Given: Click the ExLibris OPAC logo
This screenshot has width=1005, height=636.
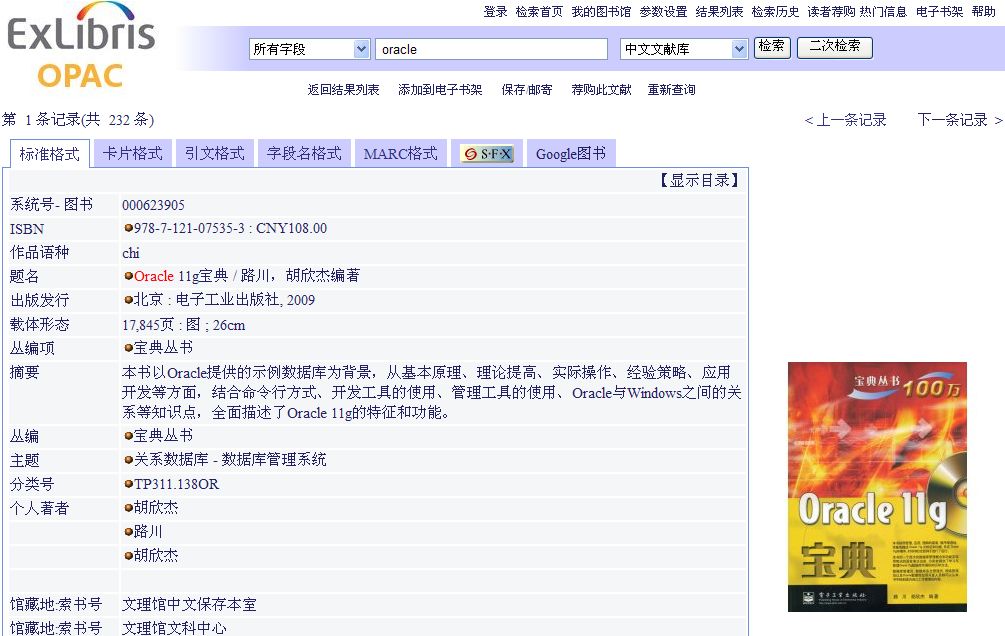Looking at the screenshot, I should coord(81,46).
